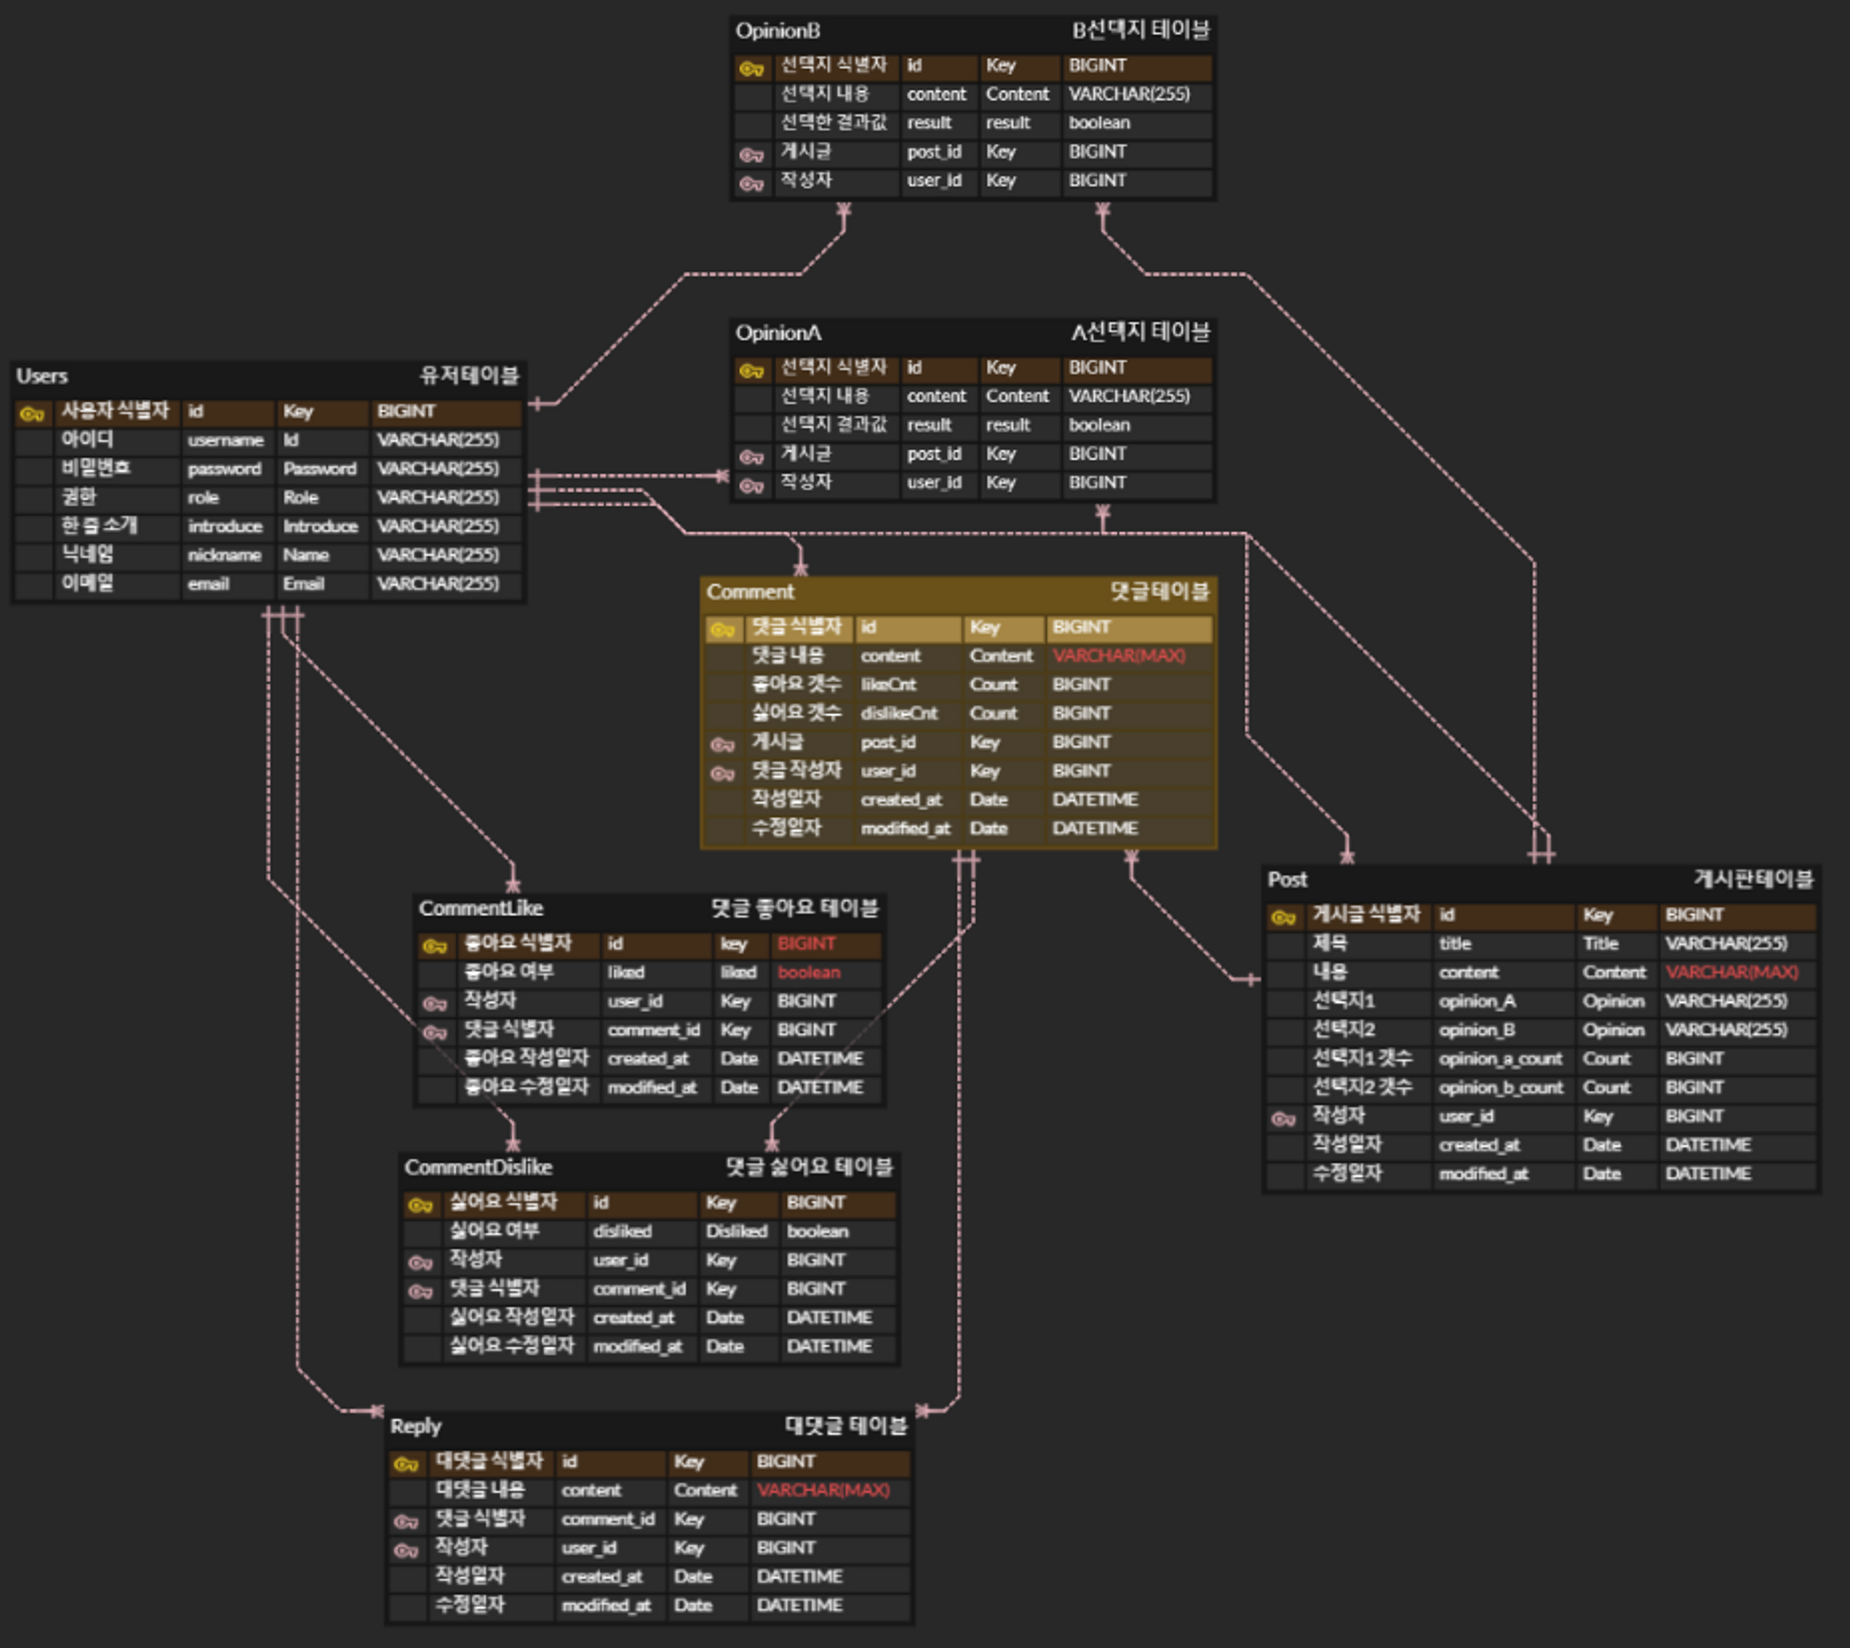Image resolution: width=1850 pixels, height=1648 pixels.
Task: Select the key icon on CommentDislike user_id
Action: tap(417, 1260)
